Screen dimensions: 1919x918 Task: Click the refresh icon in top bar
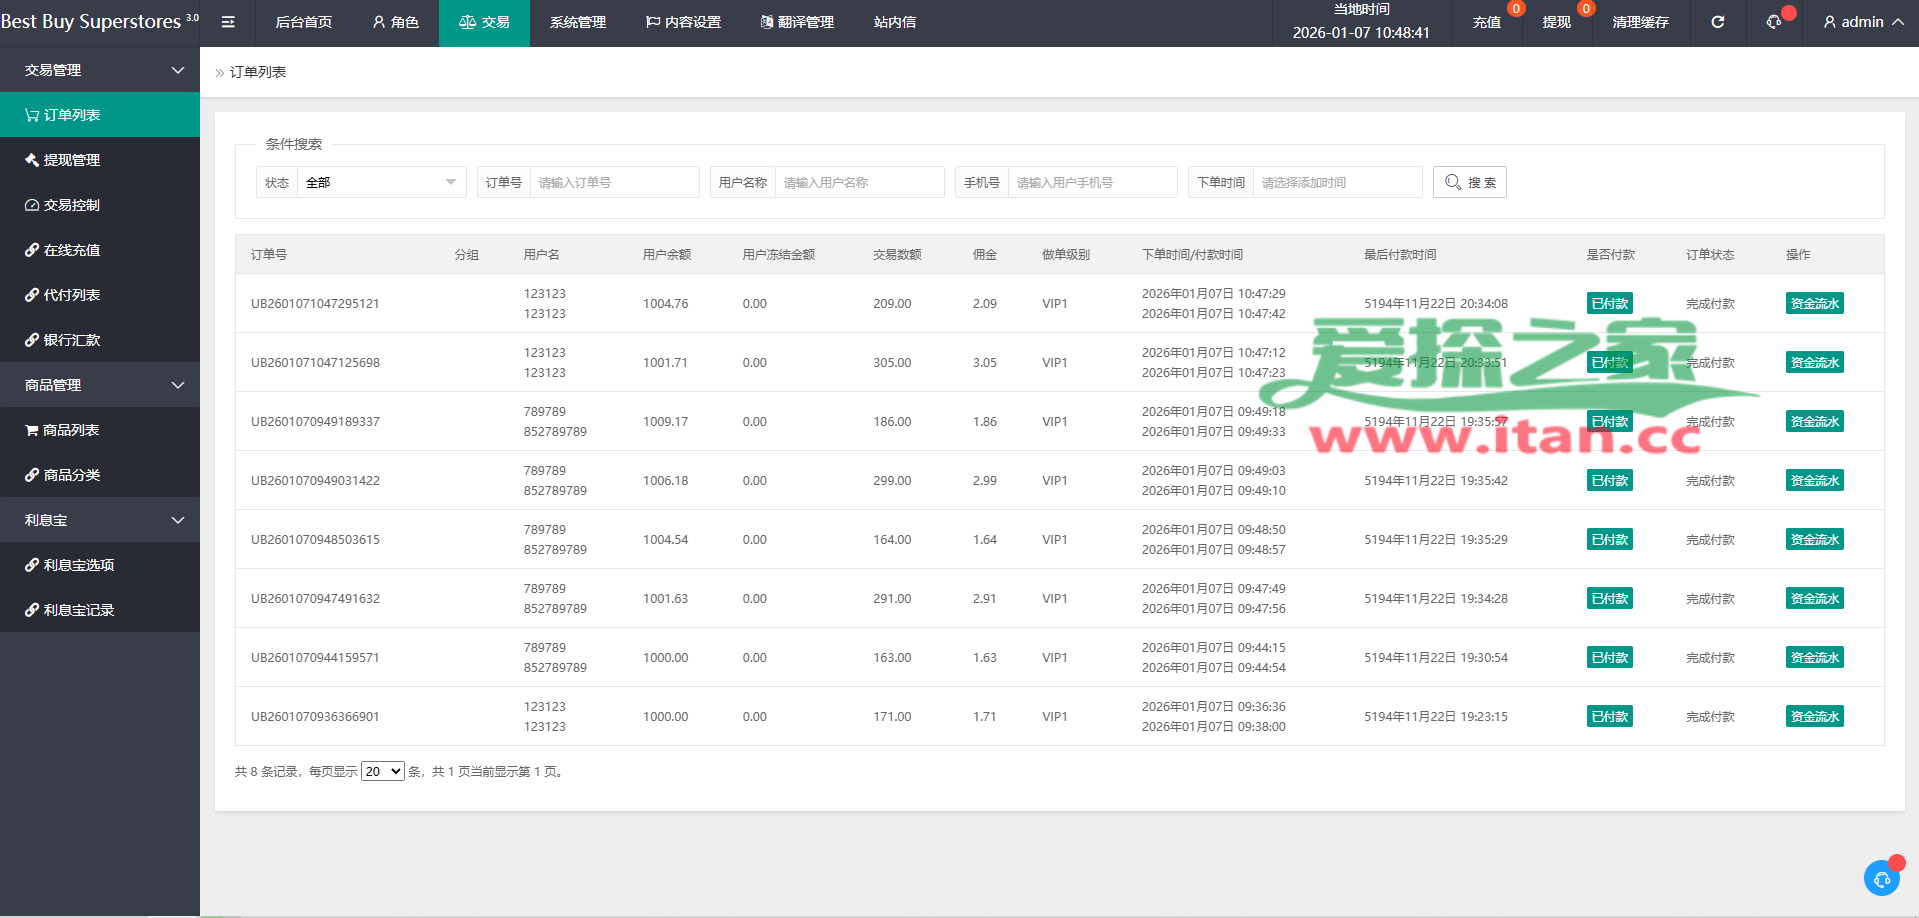click(1717, 22)
